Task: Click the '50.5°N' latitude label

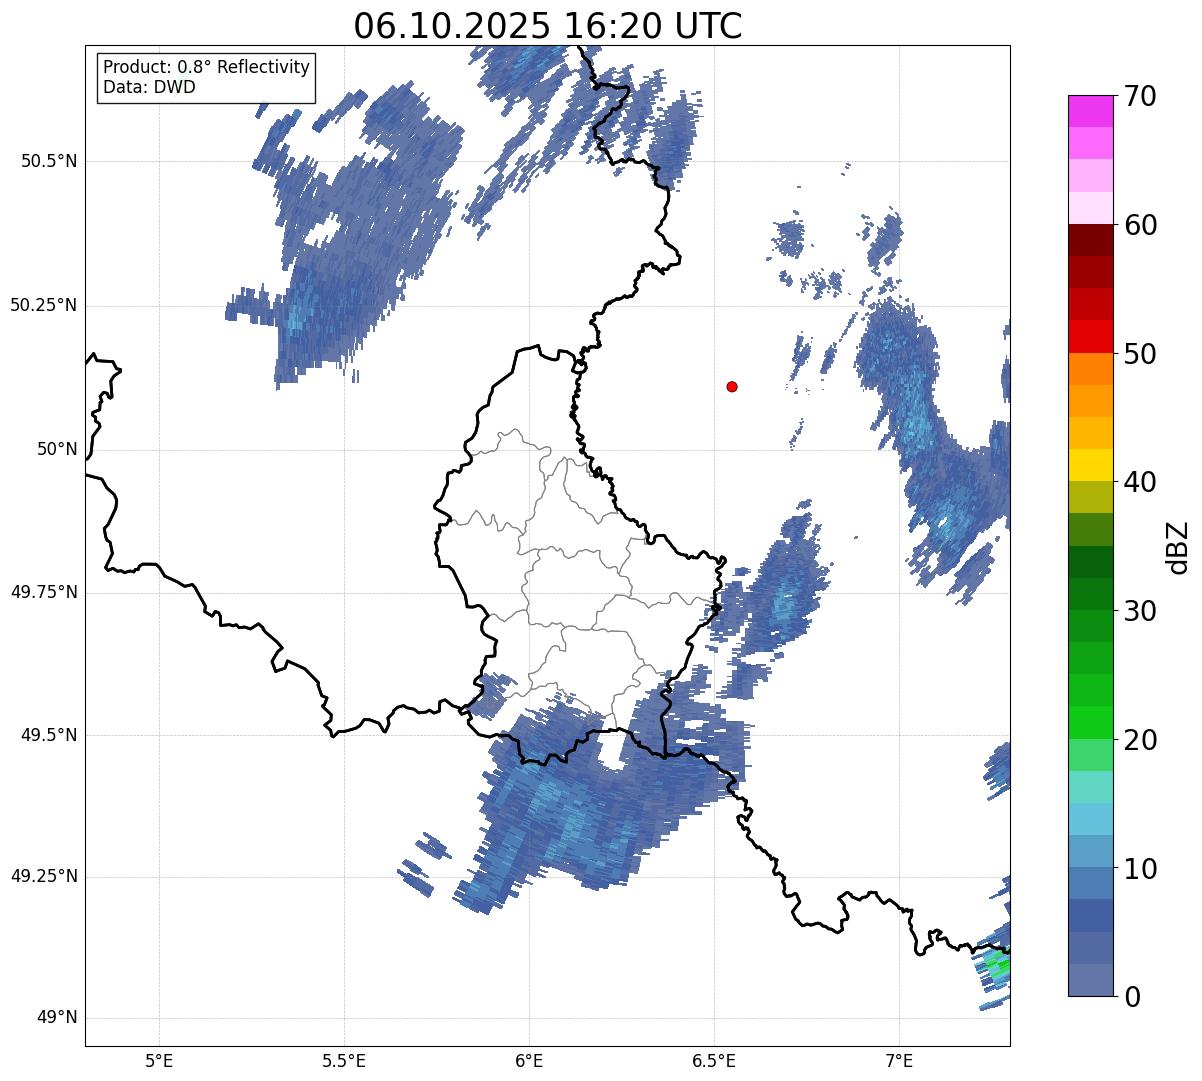Action: click(x=50, y=161)
